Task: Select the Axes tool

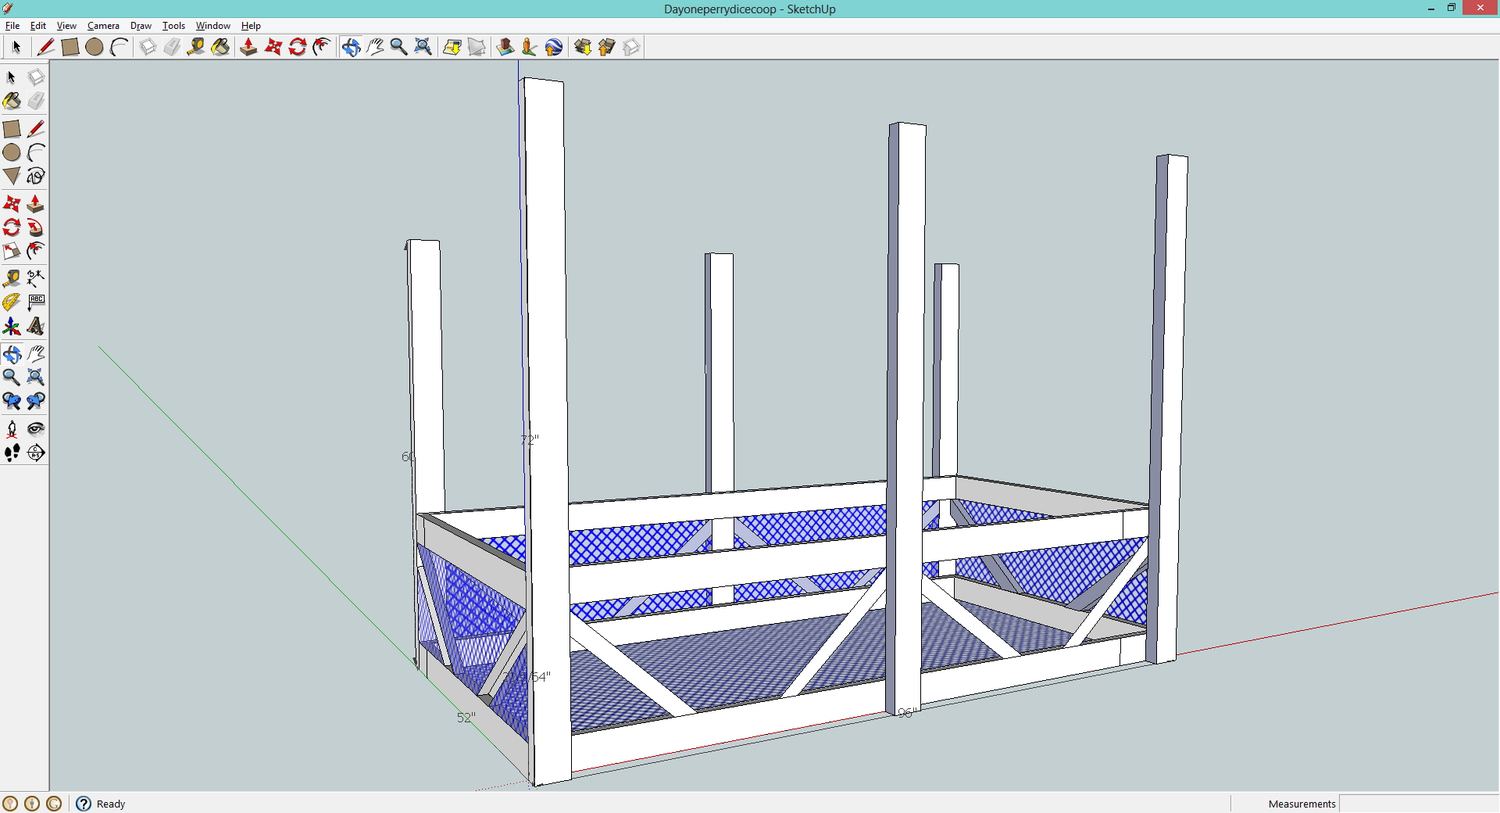Action: point(12,326)
